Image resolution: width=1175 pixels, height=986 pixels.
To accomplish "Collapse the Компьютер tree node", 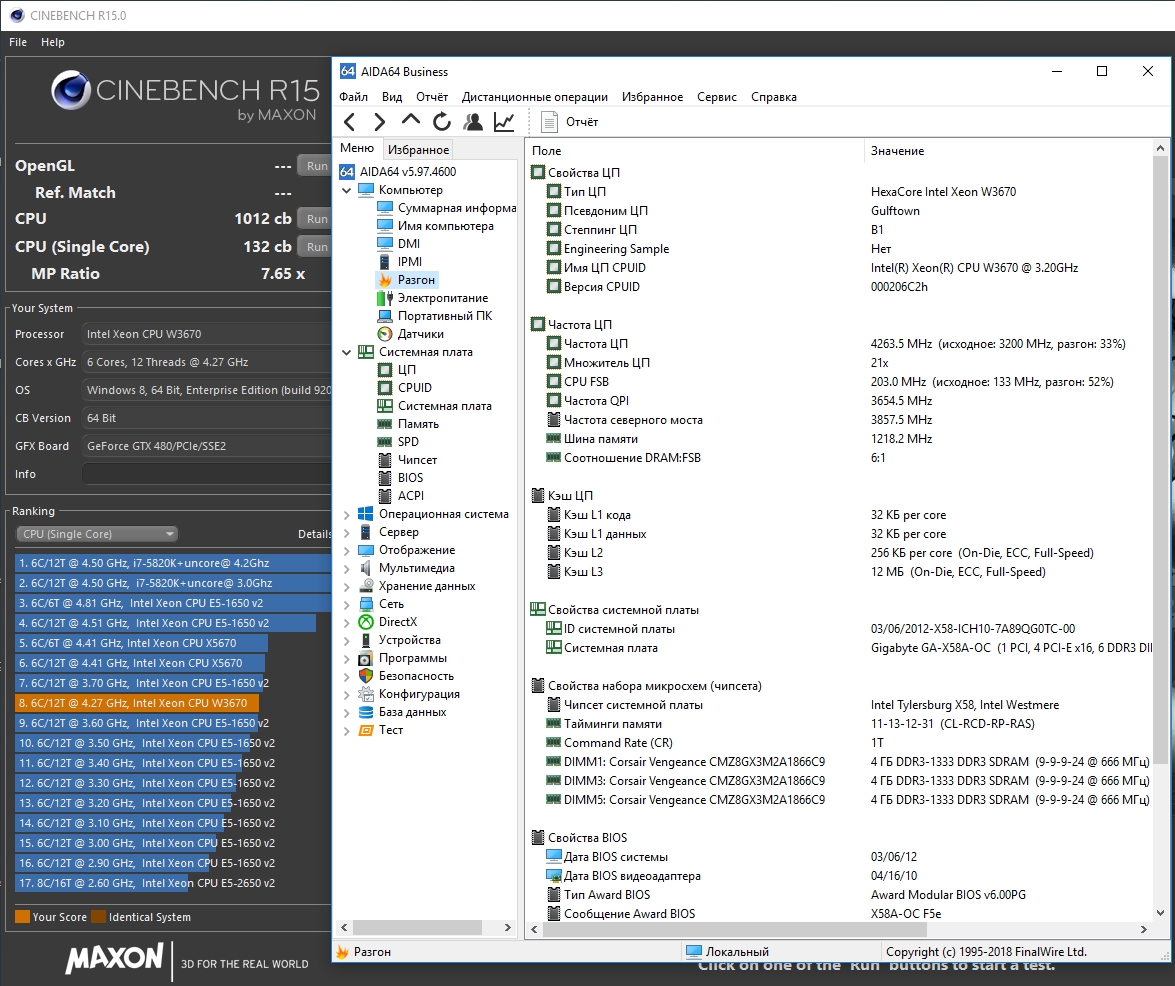I will (x=346, y=190).
